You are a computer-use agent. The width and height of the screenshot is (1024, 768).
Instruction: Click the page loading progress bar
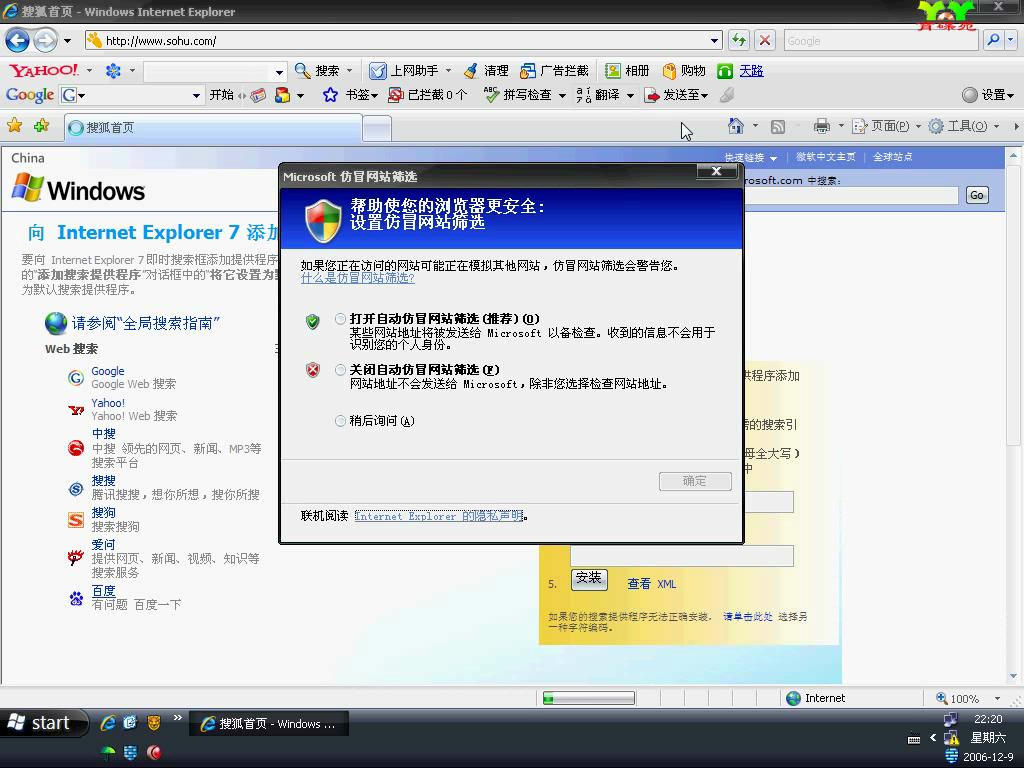tap(588, 698)
